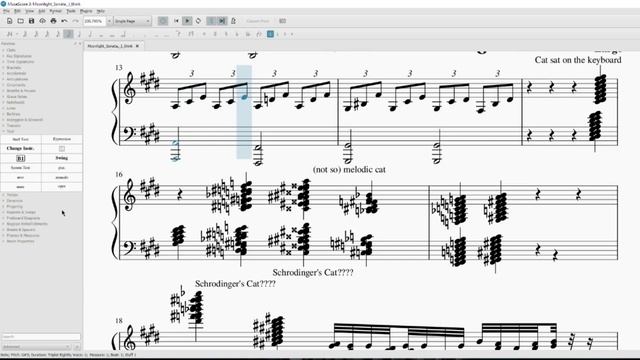Toggle the metronome icon
Viewport: 640px width, 360px height.
(233, 21)
